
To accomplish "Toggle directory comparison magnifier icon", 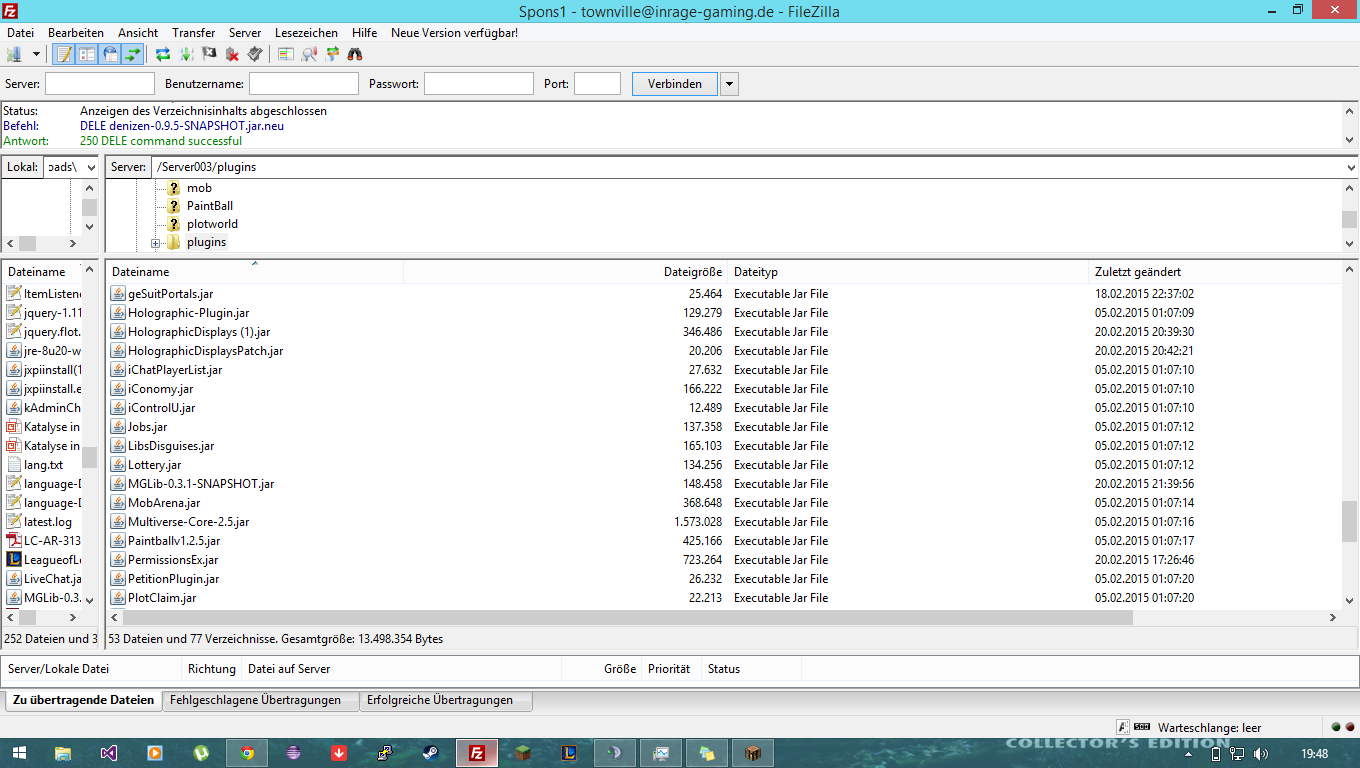I will (309, 54).
